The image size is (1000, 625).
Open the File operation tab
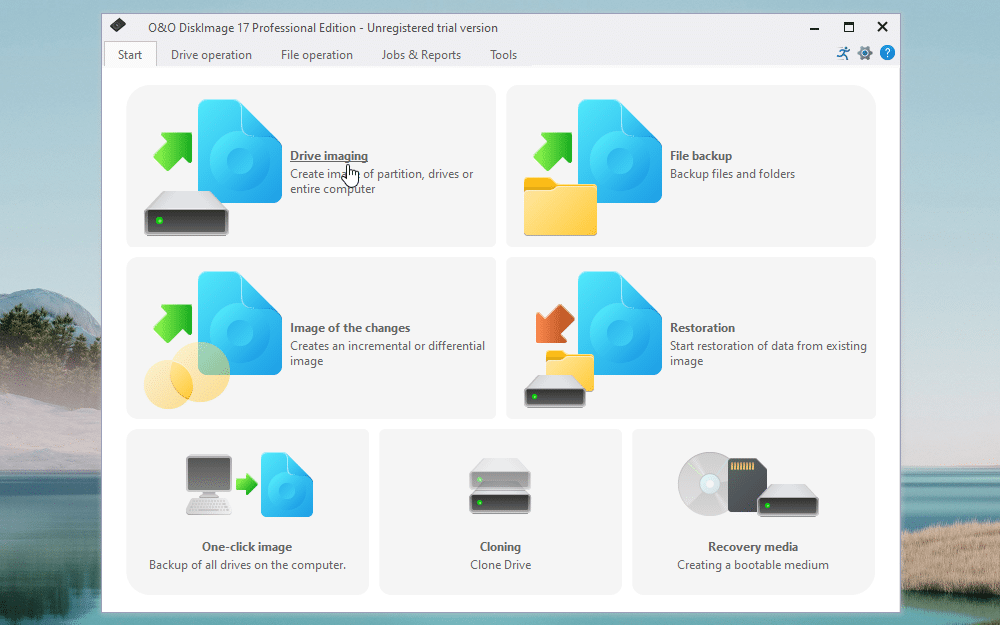pos(317,55)
